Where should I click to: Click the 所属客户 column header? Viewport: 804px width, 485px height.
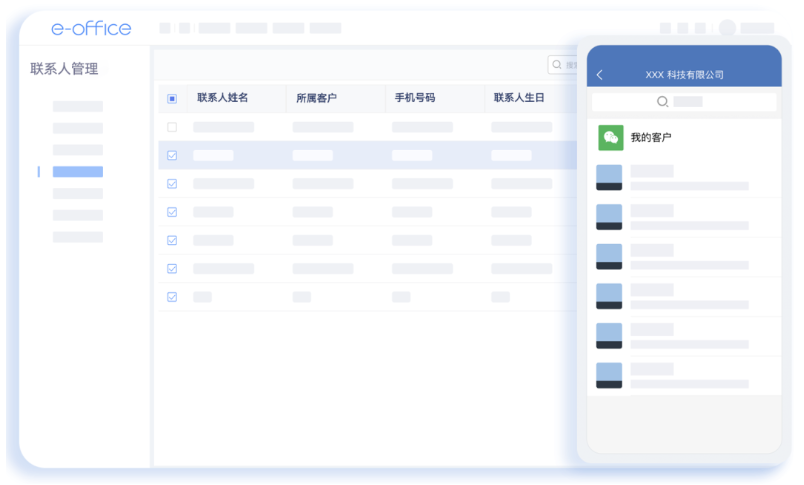coord(316,98)
